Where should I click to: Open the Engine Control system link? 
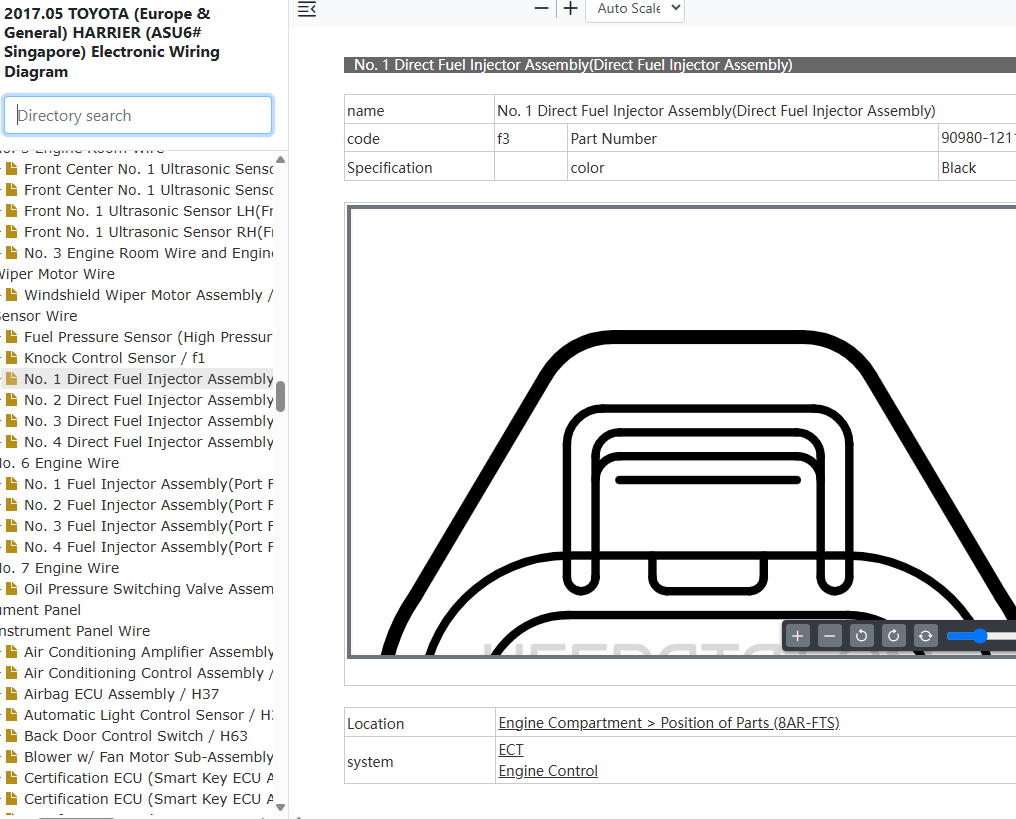click(x=548, y=770)
